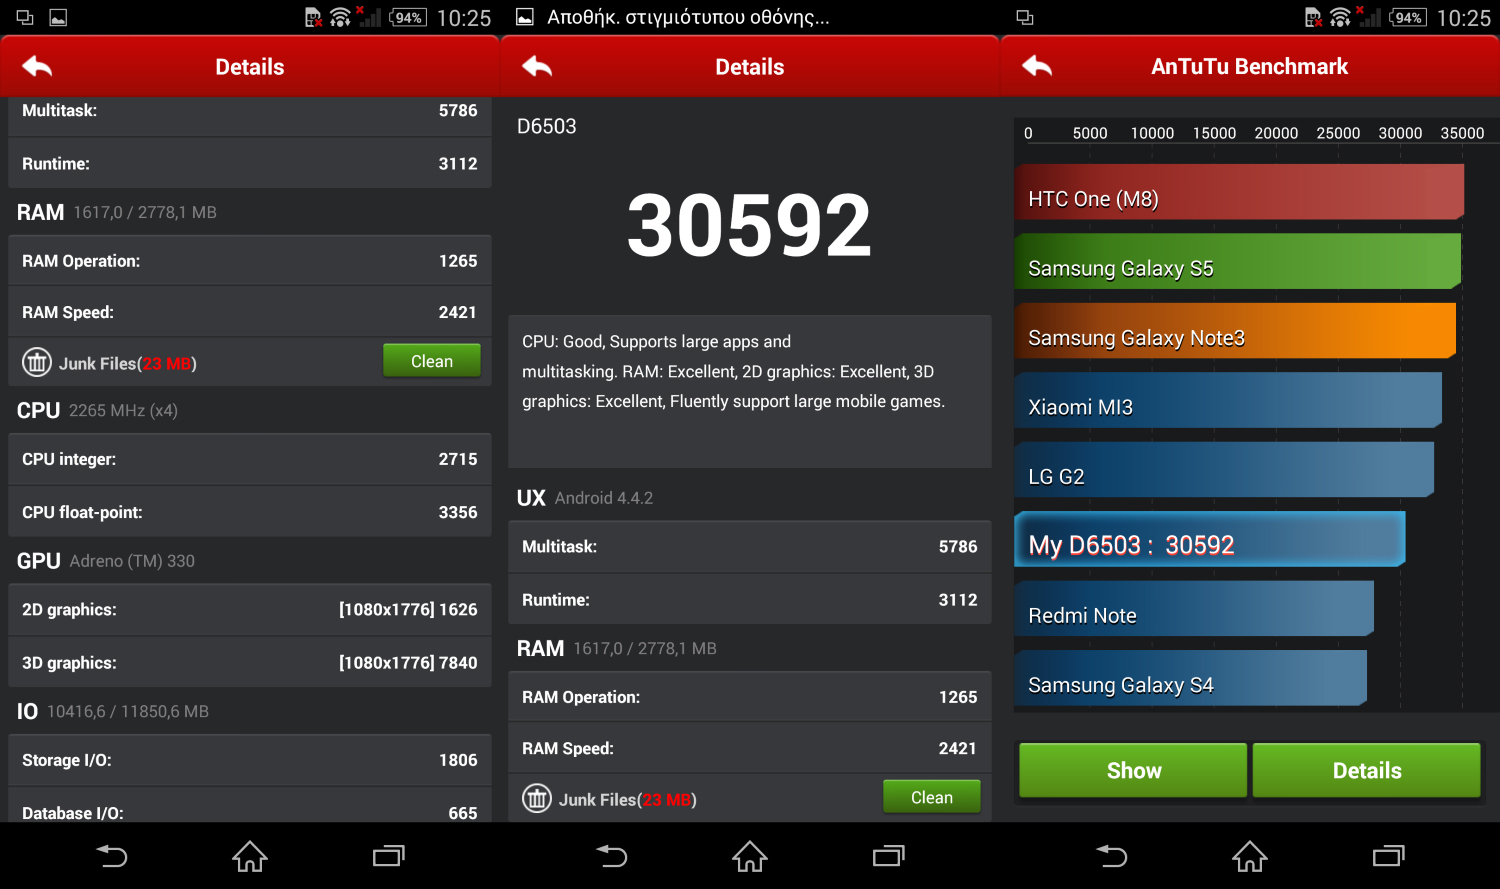Screen dimensions: 1500x889
Task: Tap AnTuTu Benchmark title
Action: [x=1249, y=67]
